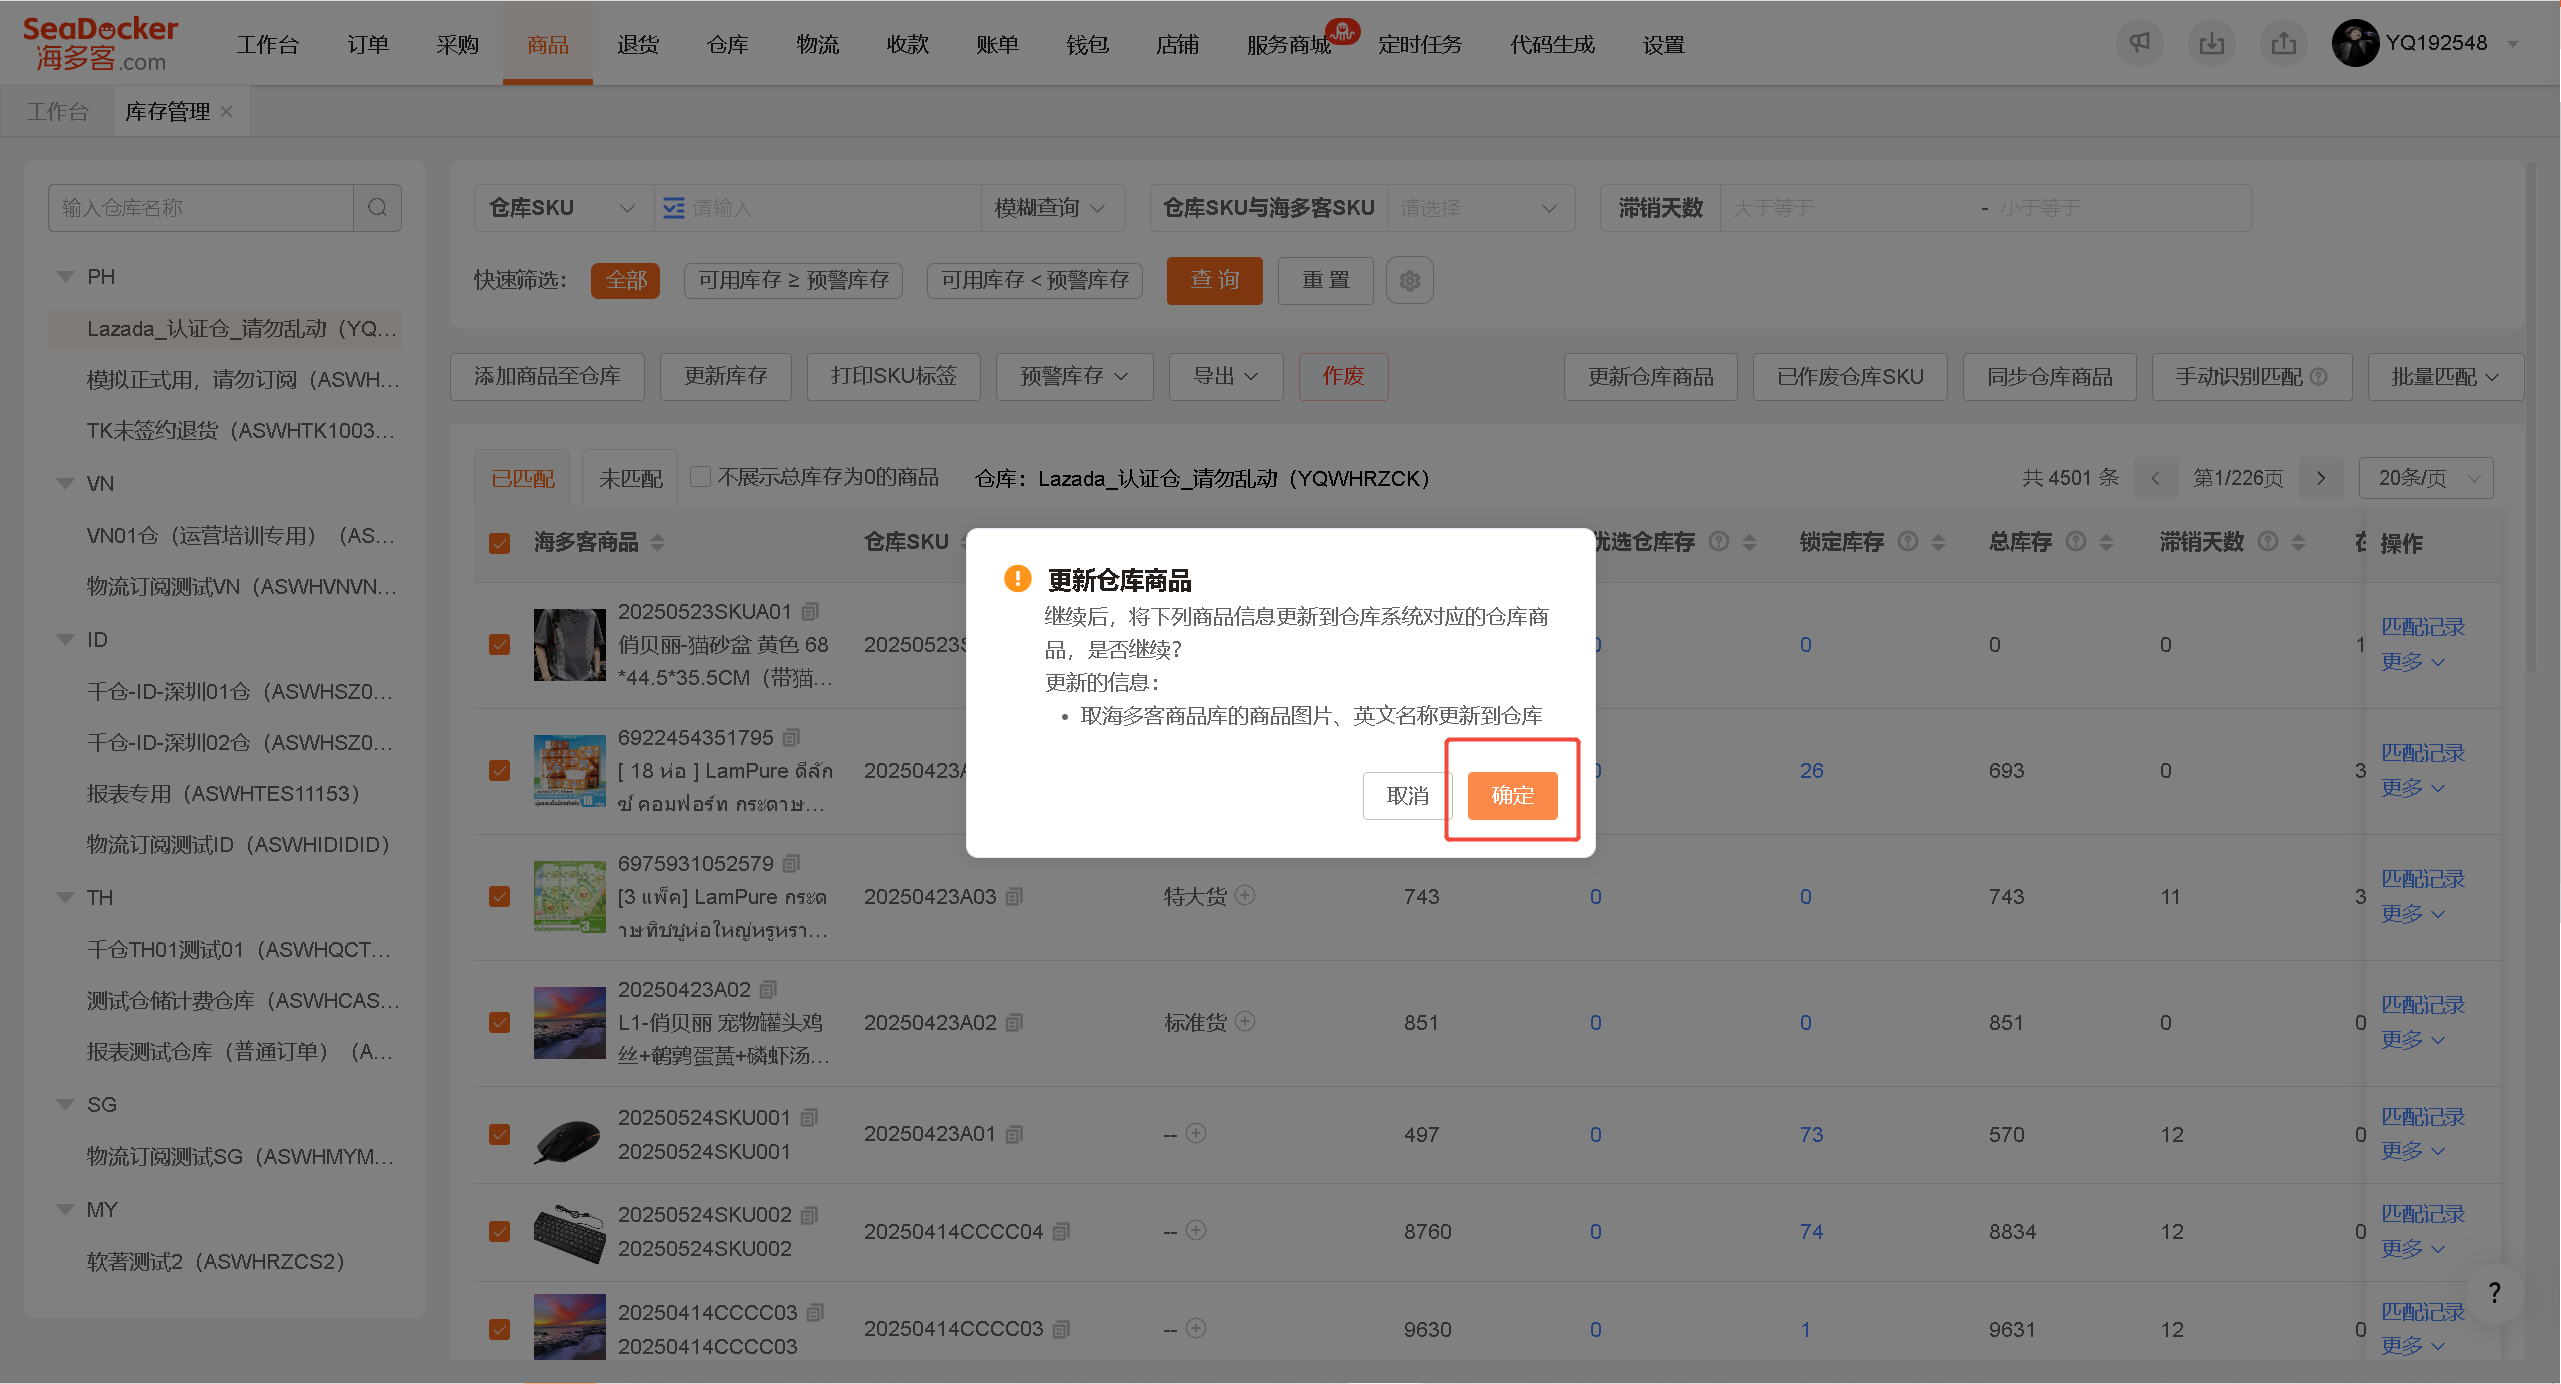The width and height of the screenshot is (2561, 1384).
Task: Click the upload/export icon in header
Action: [2283, 43]
